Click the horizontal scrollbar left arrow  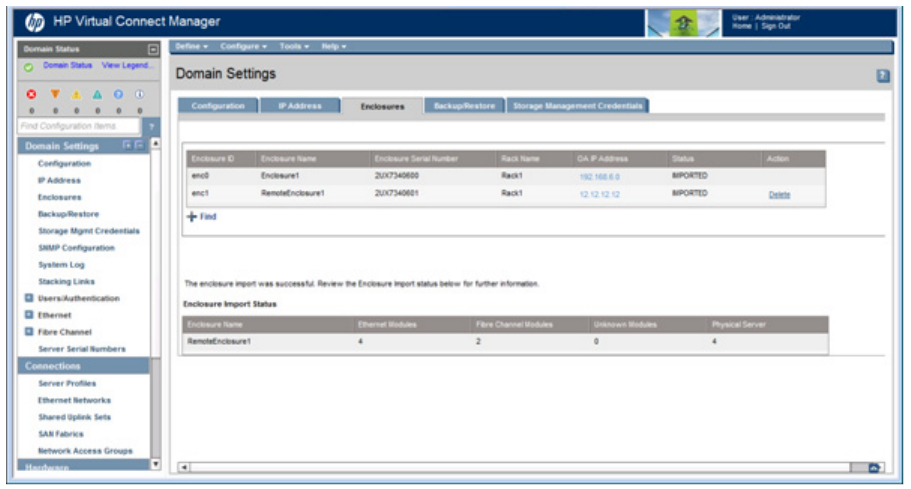point(184,467)
